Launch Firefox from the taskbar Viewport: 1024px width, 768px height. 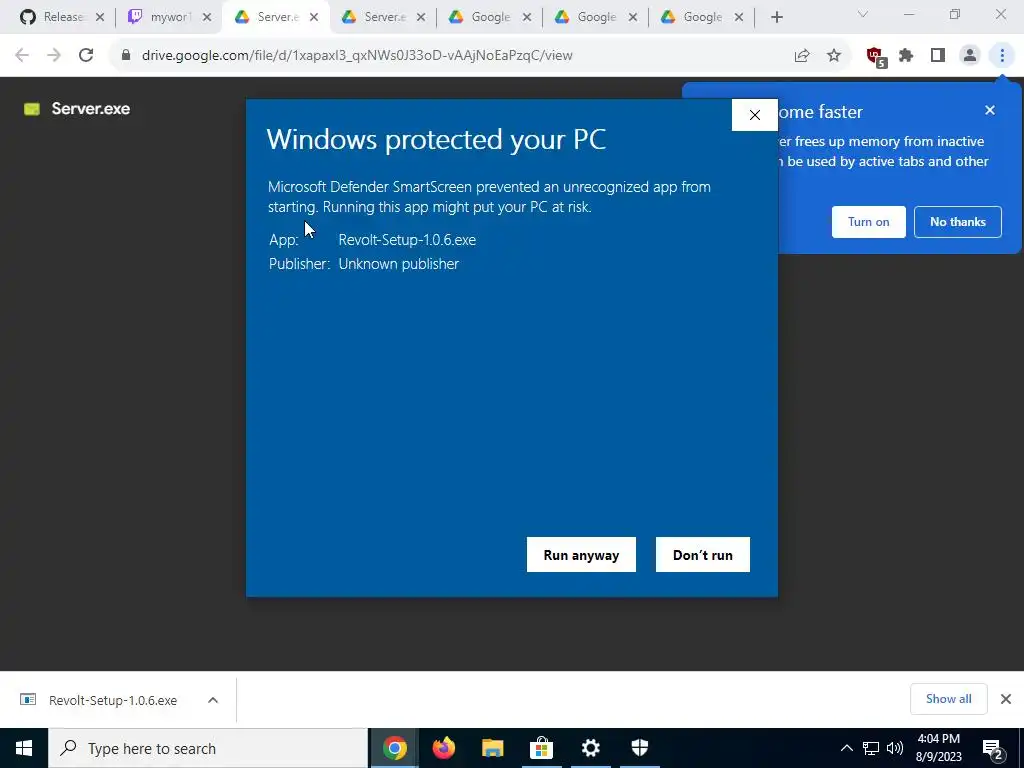443,748
